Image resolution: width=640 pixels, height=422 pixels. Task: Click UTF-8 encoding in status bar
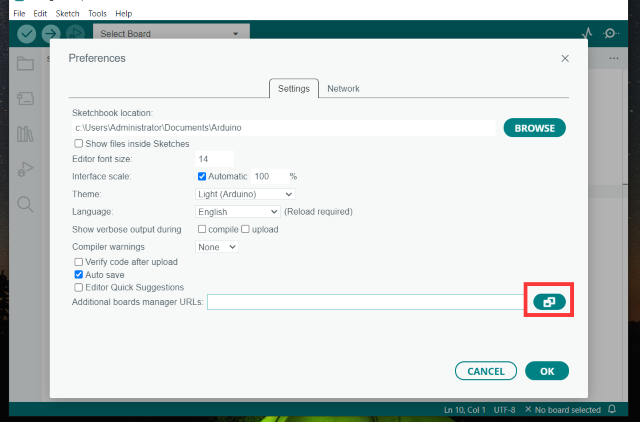(x=504, y=410)
